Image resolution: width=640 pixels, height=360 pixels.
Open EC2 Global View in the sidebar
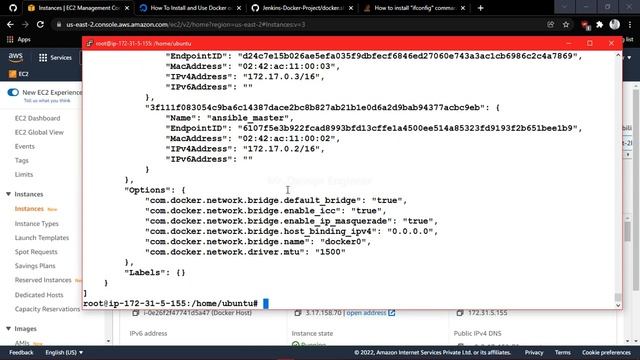click(x=39, y=132)
